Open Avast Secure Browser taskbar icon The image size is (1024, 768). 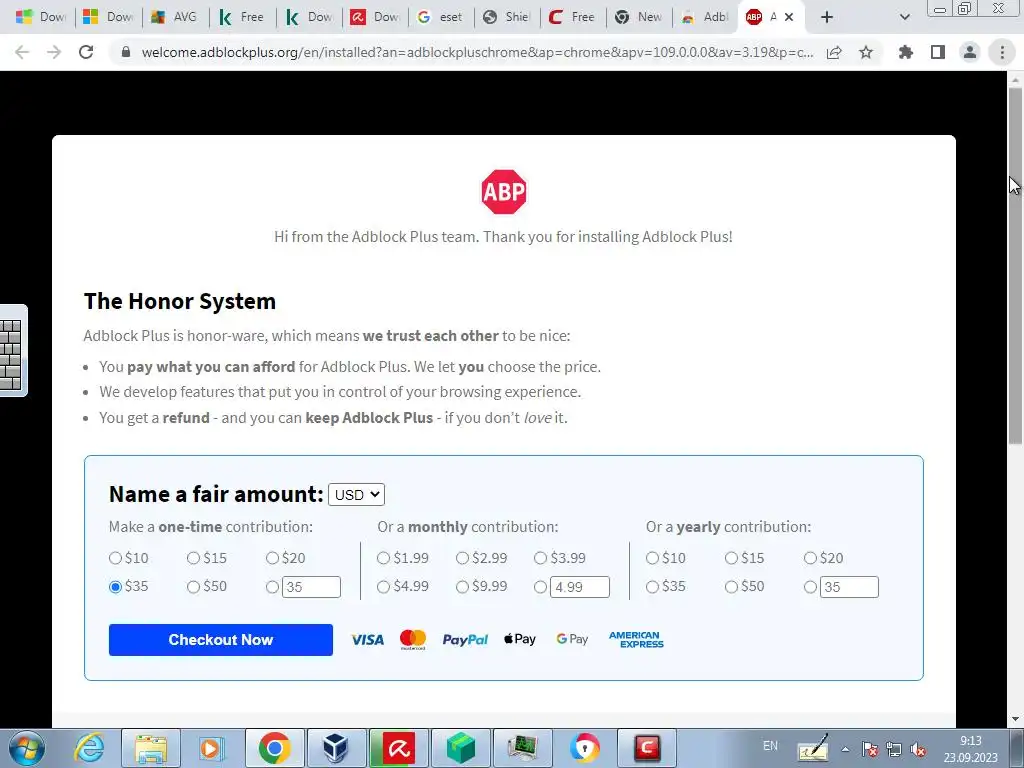584,748
